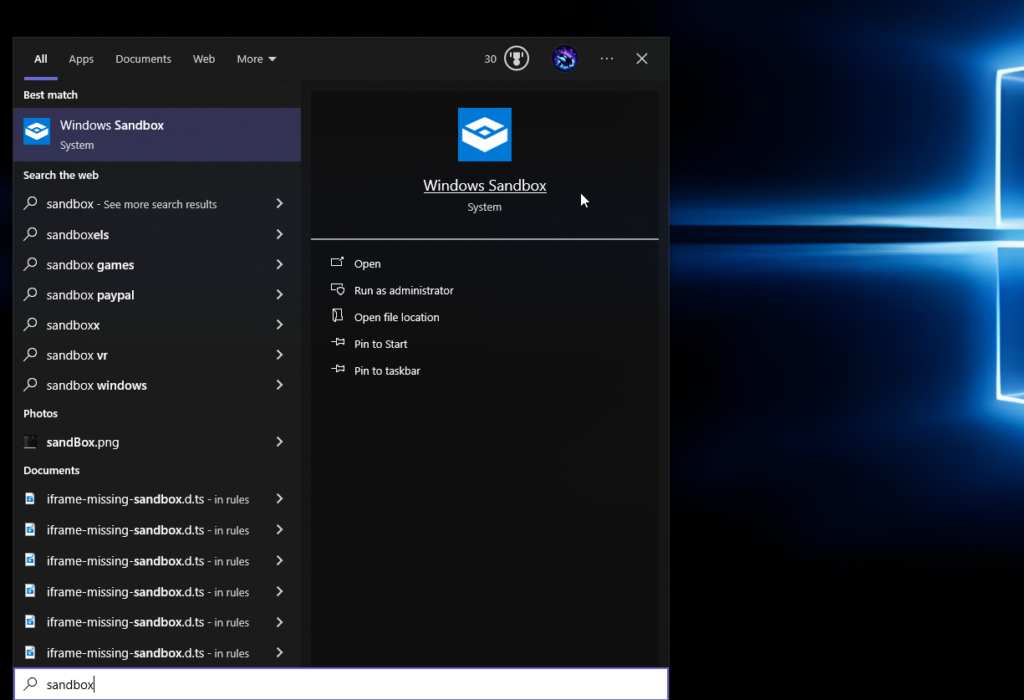Switch to the All tab

40,59
